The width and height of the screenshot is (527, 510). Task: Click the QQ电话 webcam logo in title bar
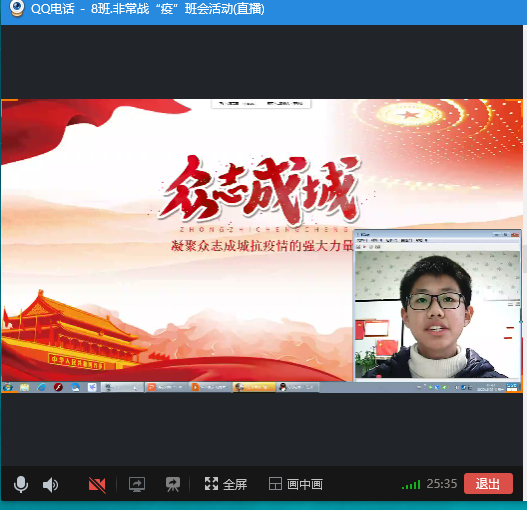click(16, 8)
